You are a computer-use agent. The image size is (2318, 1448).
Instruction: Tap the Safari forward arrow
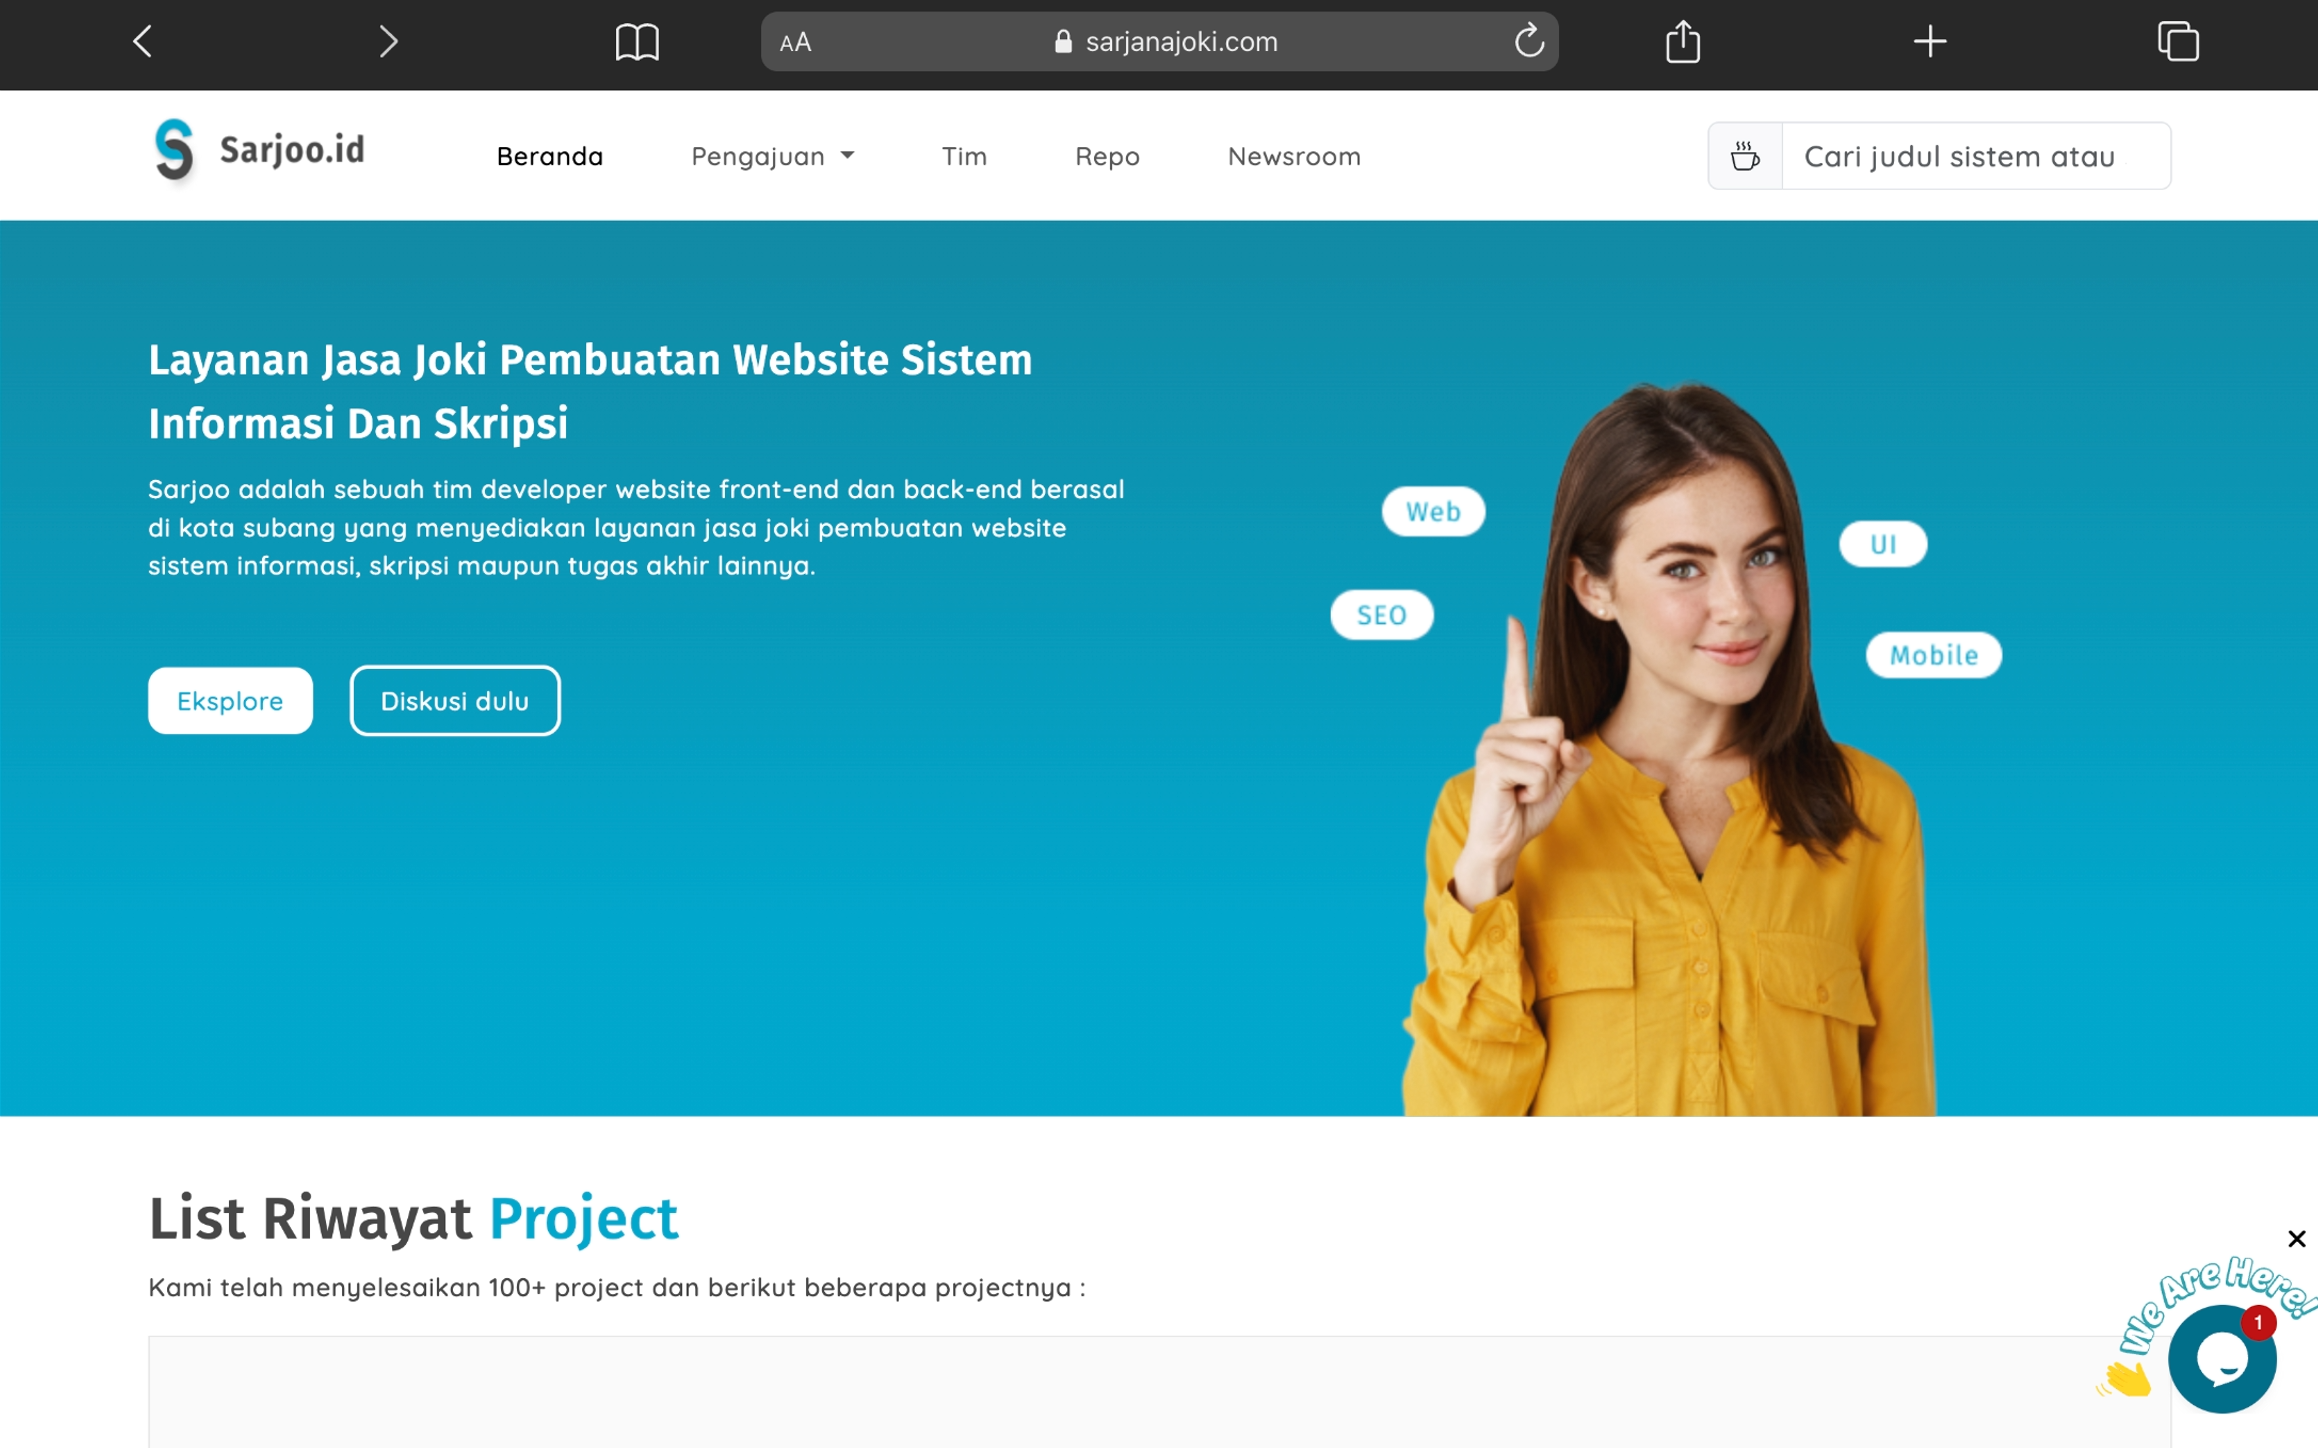388,42
